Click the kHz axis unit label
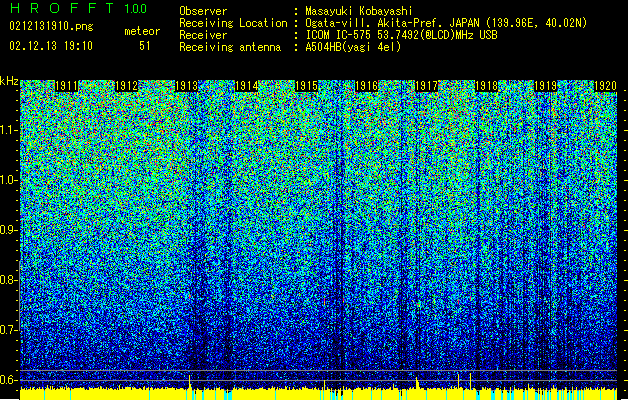The height and width of the screenshot is (400, 629). [x=9, y=81]
